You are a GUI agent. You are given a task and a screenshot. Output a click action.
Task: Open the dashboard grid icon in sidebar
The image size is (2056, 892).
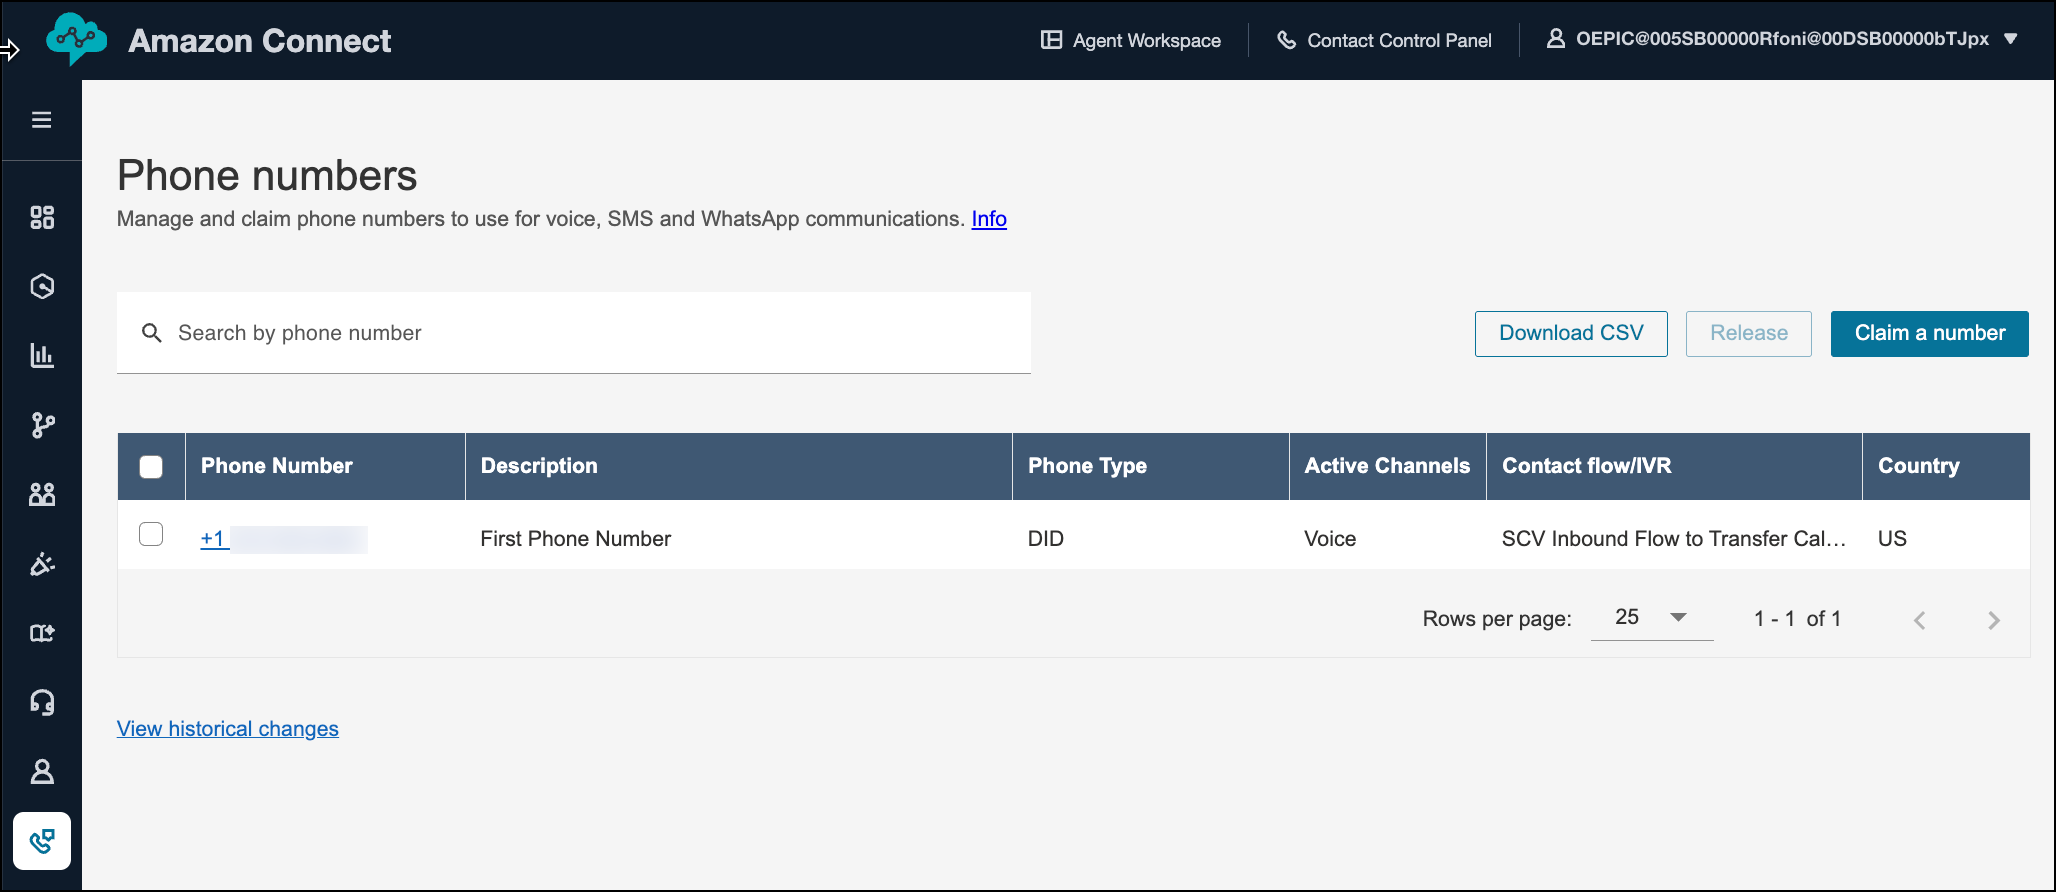(42, 217)
